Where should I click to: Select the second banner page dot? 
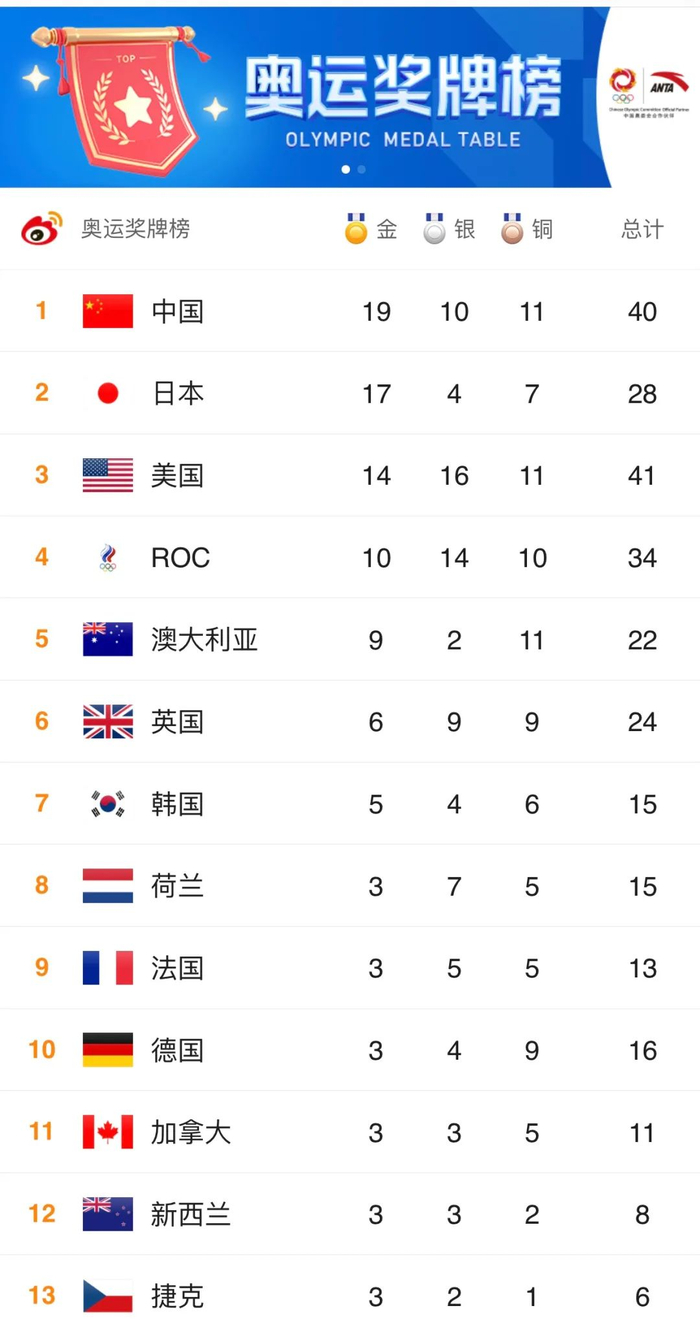point(361,169)
